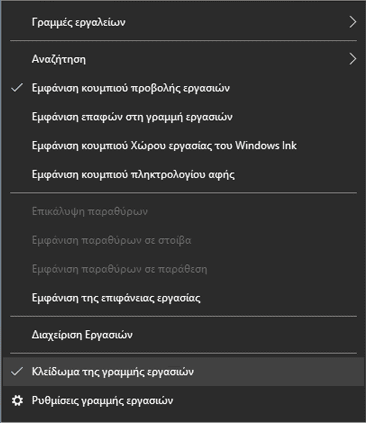
Task: Choose Εμφάνιση παραθύρων σε στοίβα entry
Action: pos(183,240)
